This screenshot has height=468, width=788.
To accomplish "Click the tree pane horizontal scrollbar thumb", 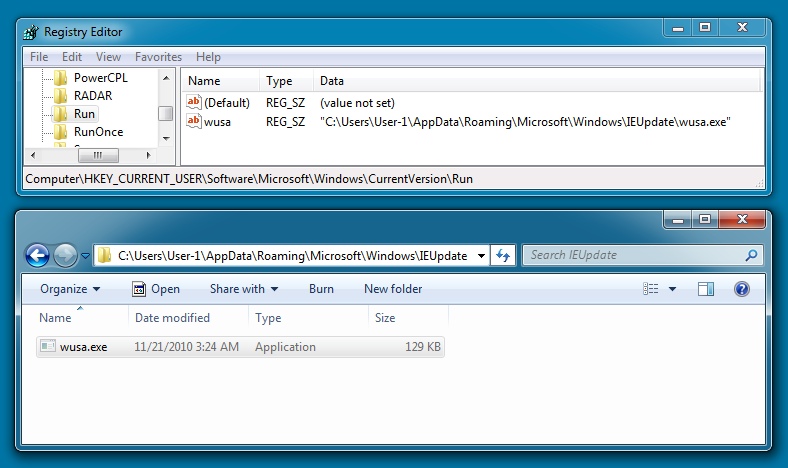I will pos(97,156).
